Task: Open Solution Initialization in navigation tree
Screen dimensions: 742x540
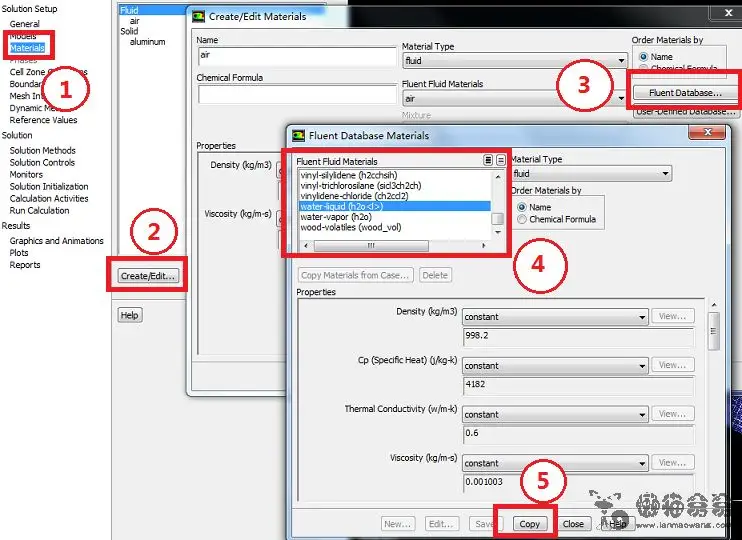Action: click(49, 186)
